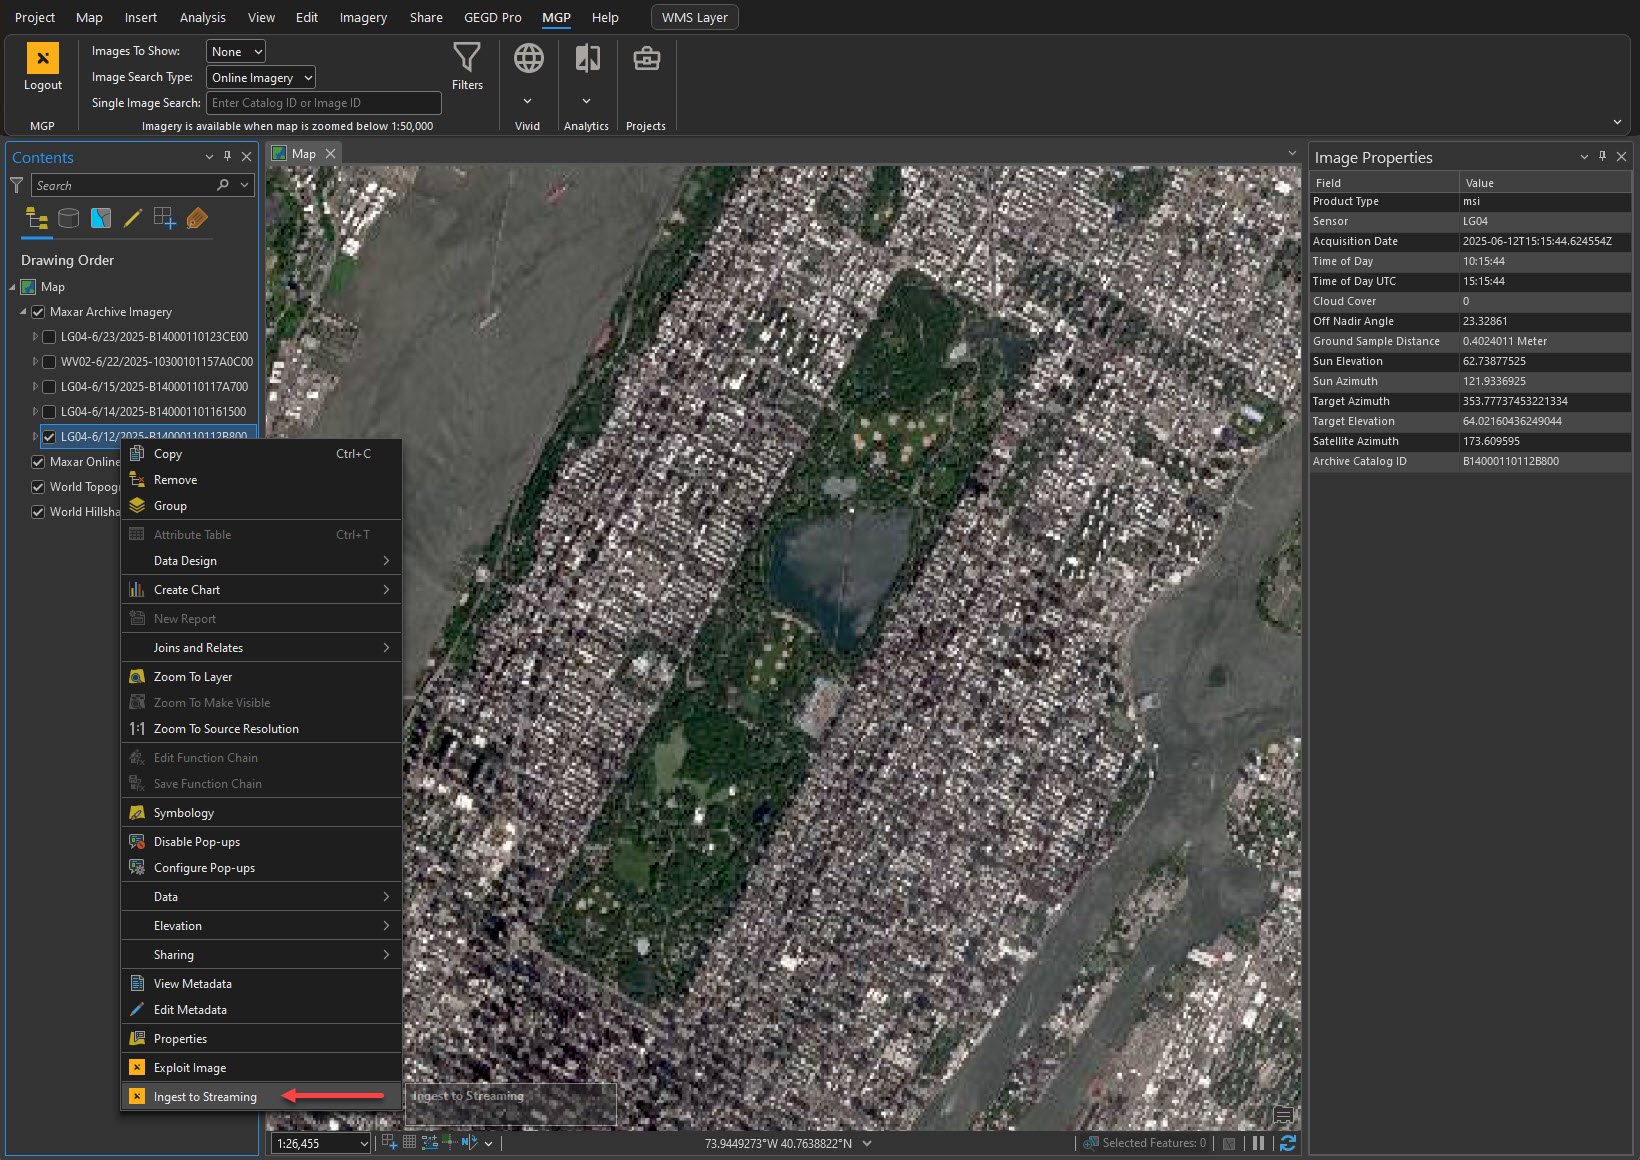
Task: Select List By Labeling tag icon
Action: 197,218
